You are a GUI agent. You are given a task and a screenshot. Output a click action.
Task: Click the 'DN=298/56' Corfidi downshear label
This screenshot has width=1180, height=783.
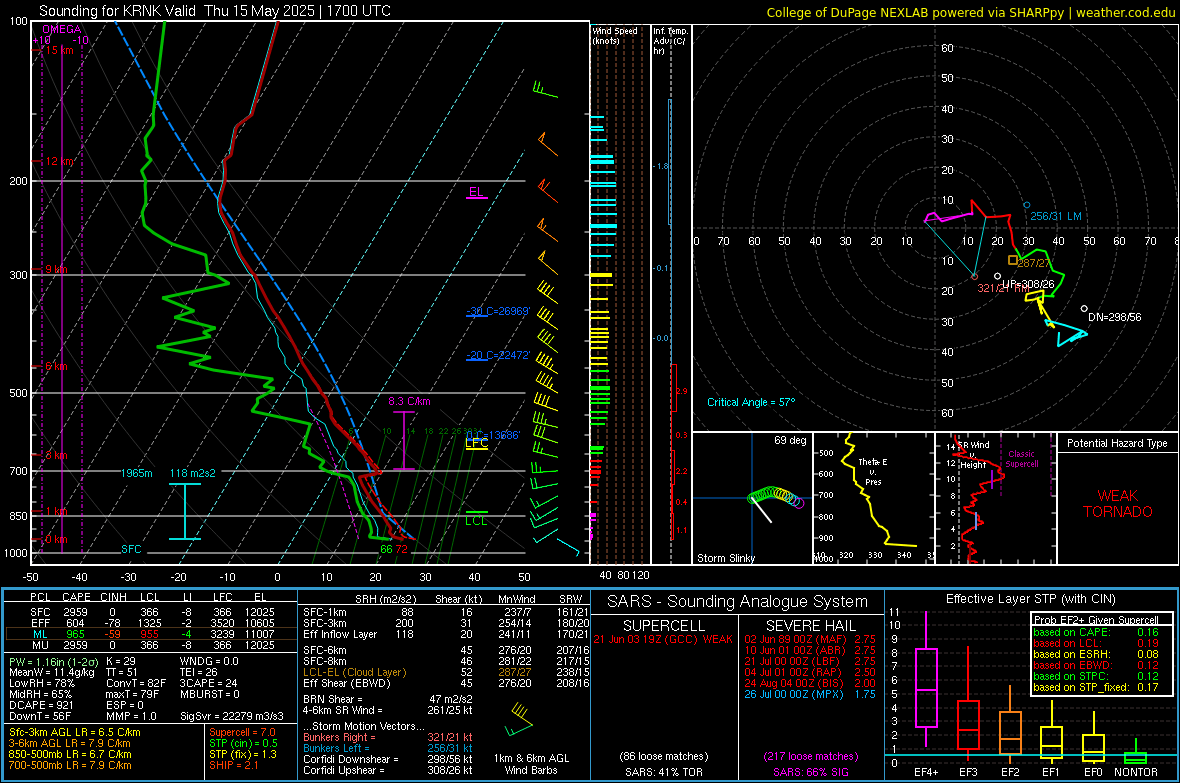tap(1115, 317)
